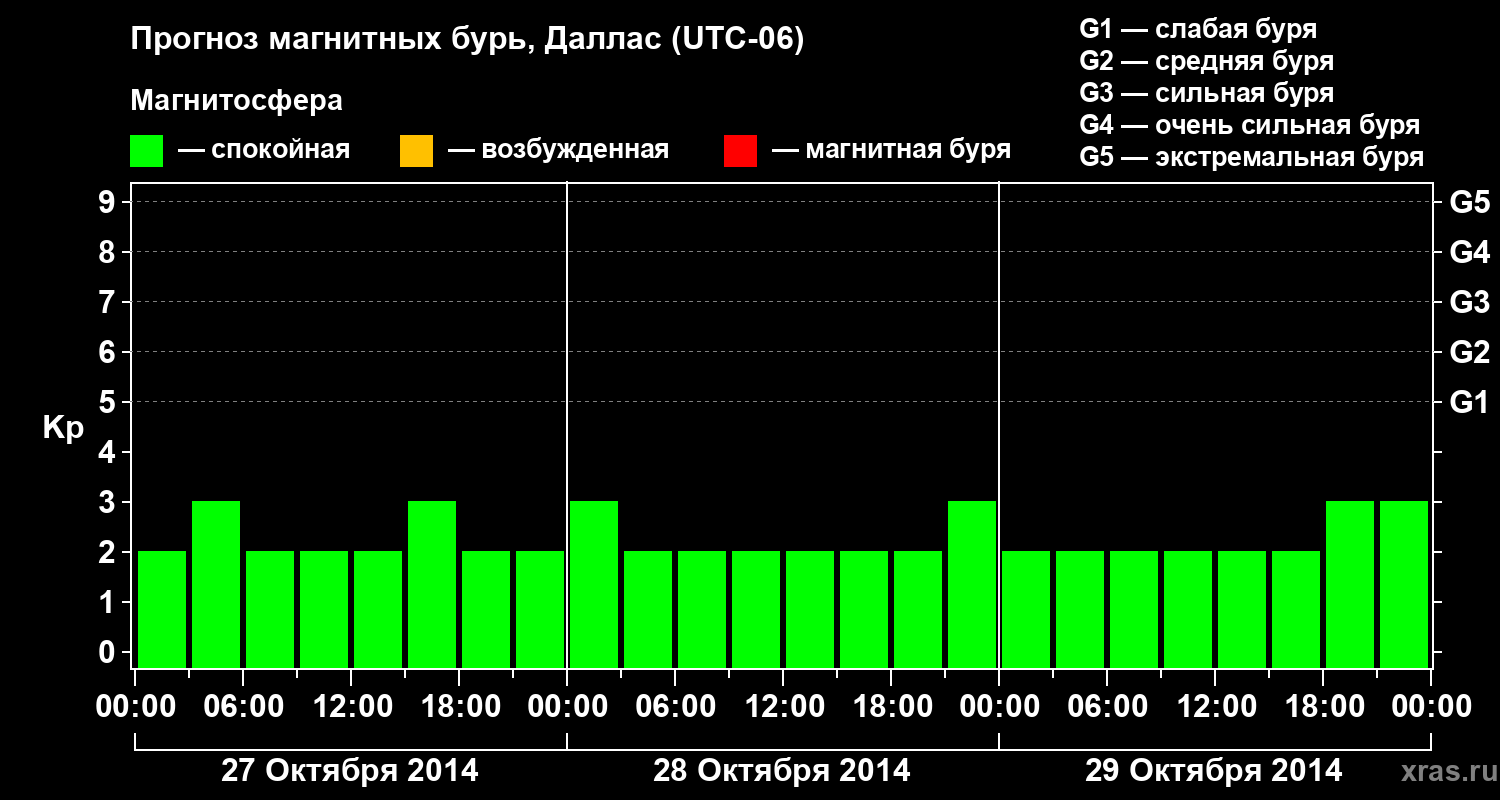
Task: Click the '5' value on the Kp axis
Action: tap(109, 402)
